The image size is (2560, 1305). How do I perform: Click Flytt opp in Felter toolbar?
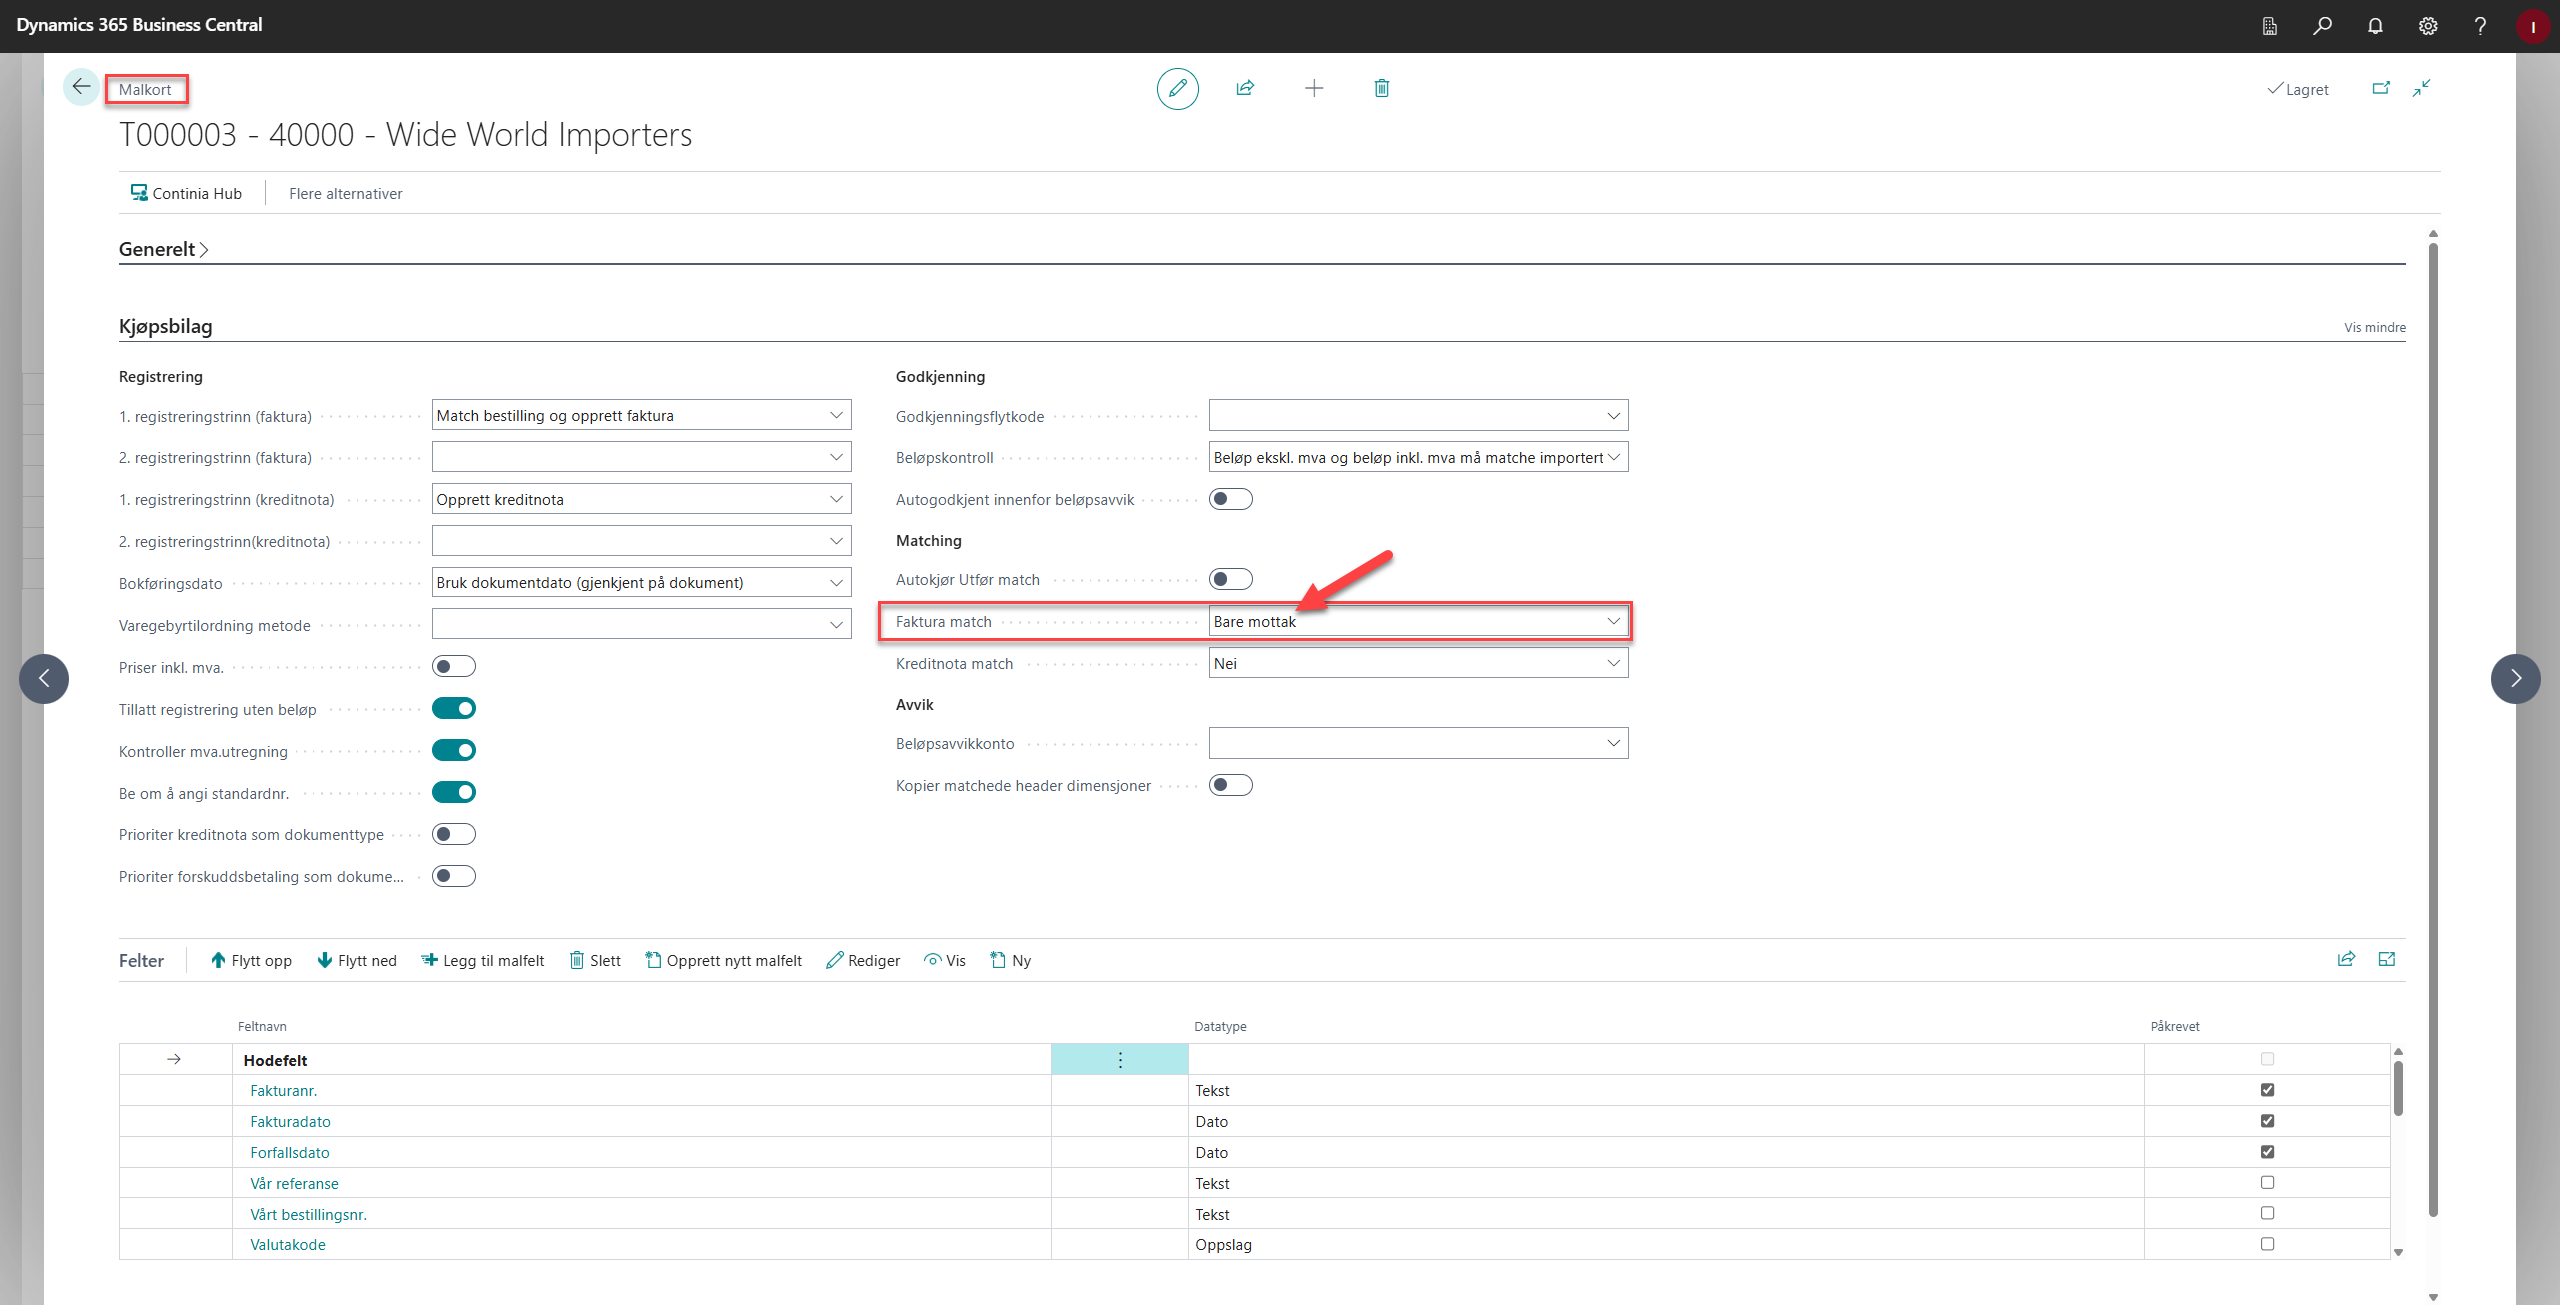click(251, 960)
